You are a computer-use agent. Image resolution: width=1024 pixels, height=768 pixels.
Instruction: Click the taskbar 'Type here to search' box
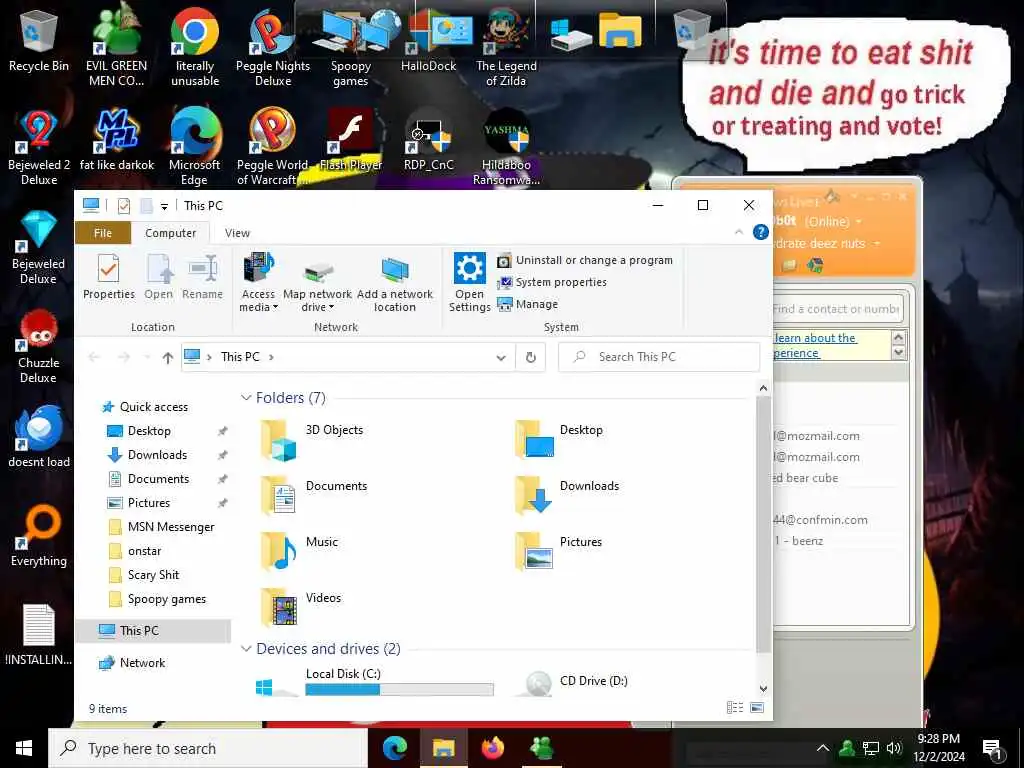208,748
